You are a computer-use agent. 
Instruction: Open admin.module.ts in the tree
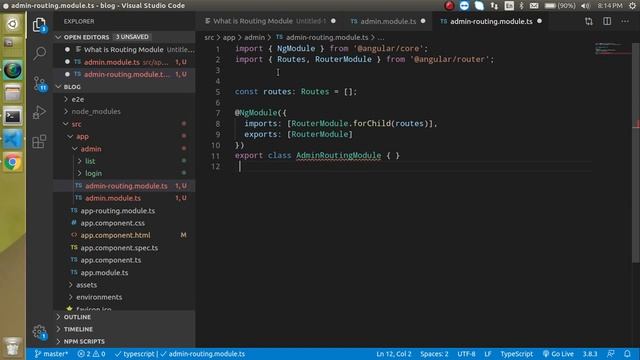point(124,198)
